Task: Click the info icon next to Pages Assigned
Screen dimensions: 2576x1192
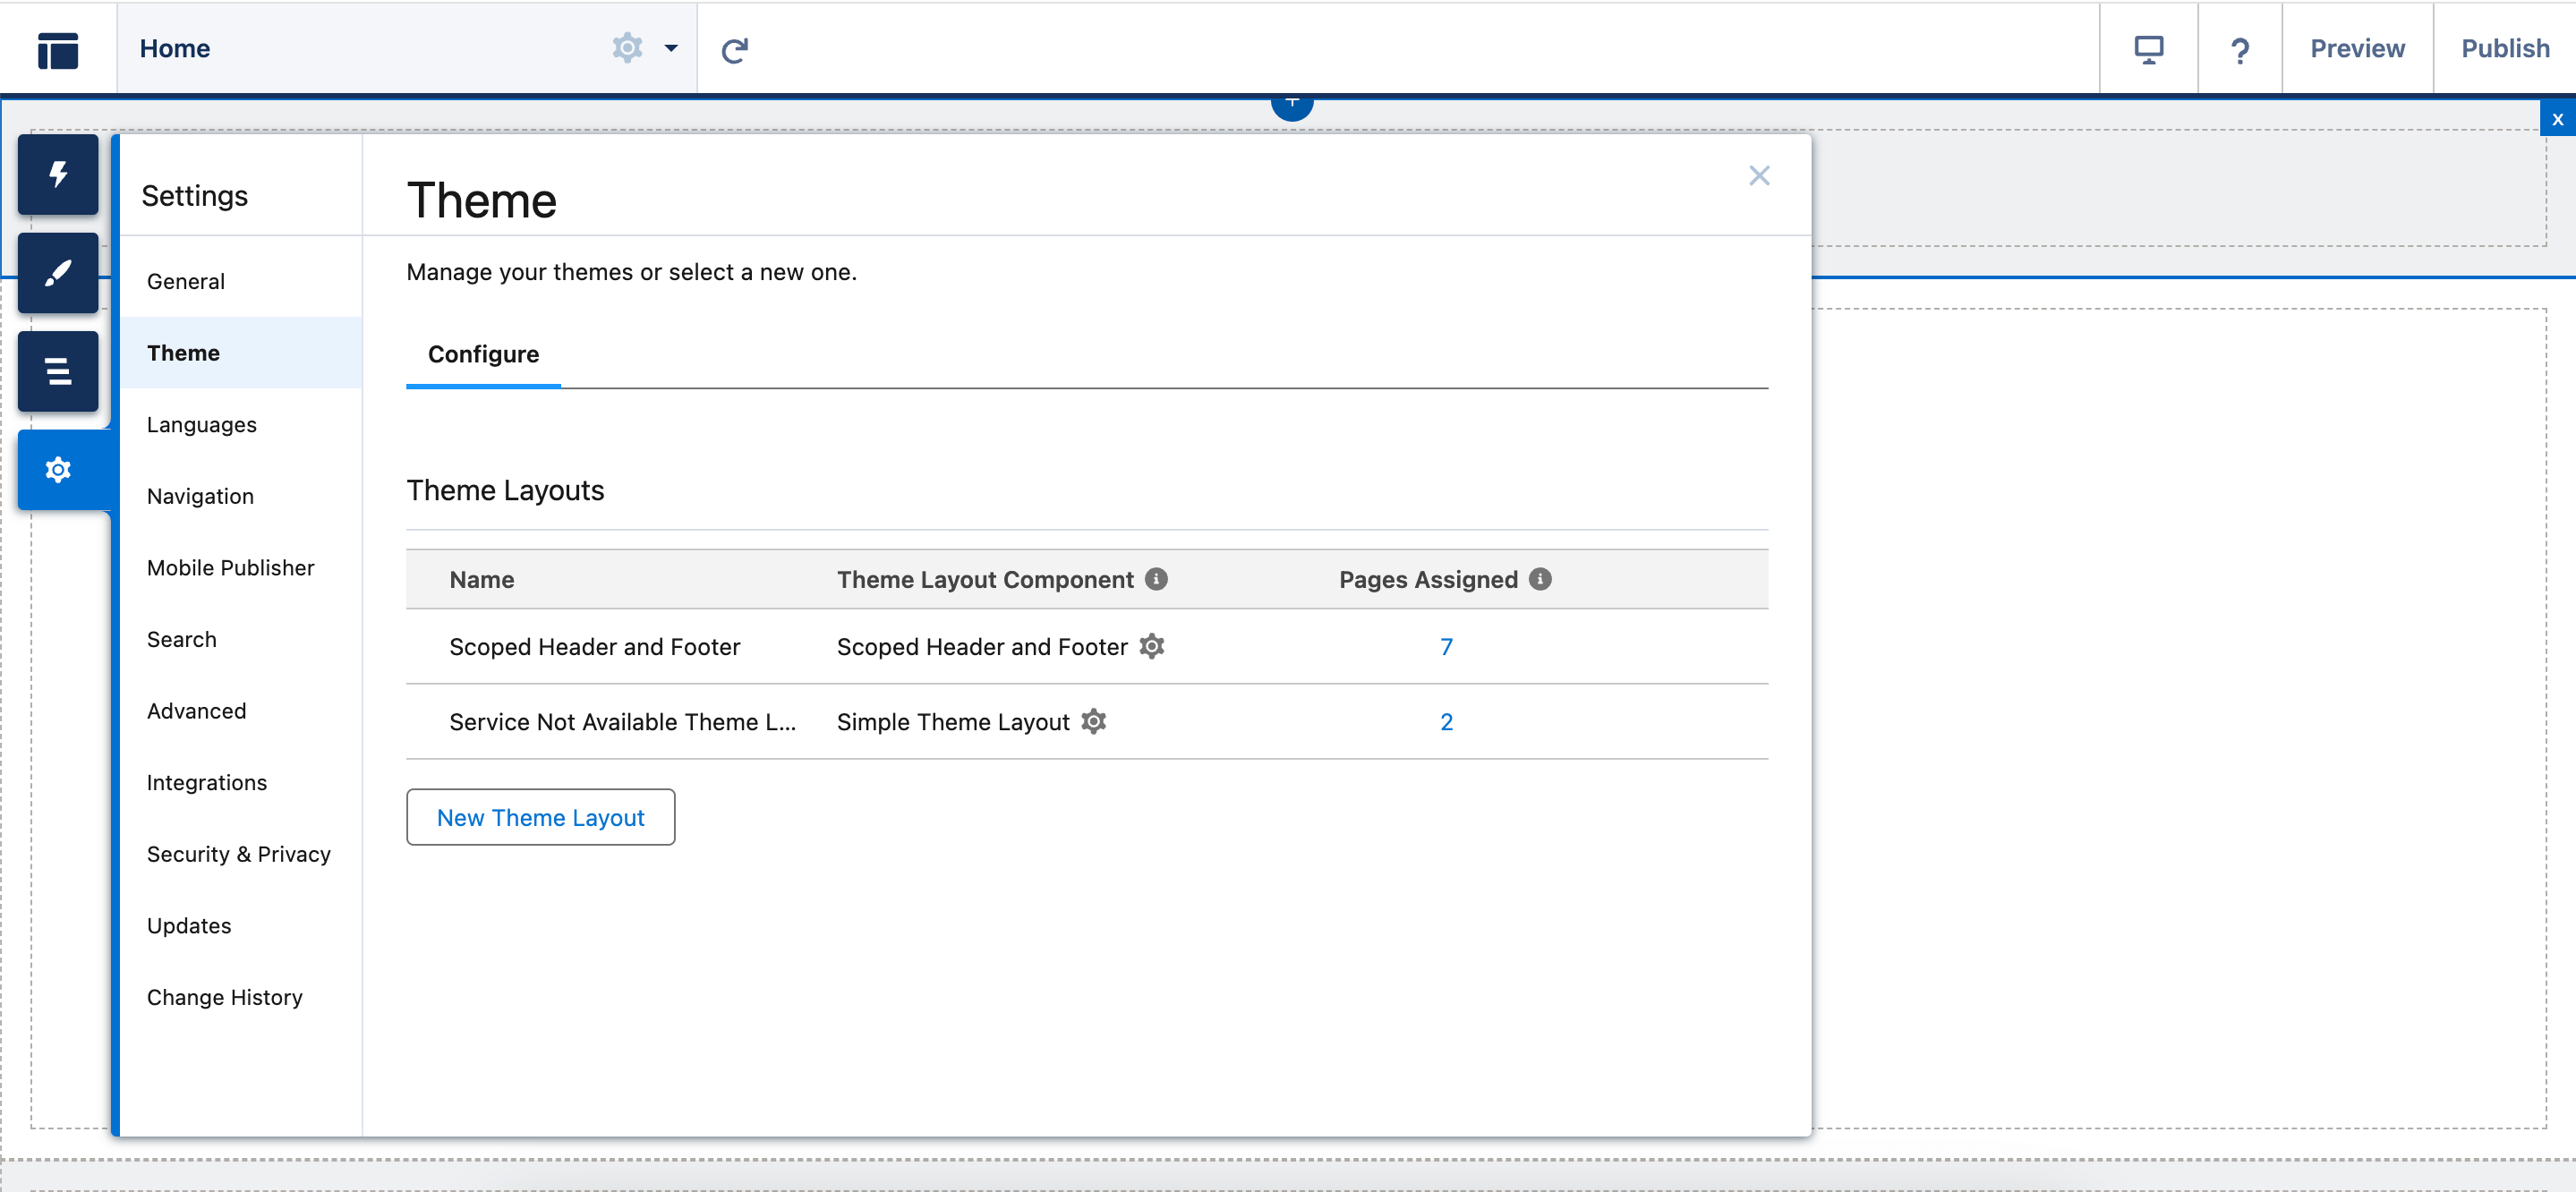Action: tap(1541, 578)
